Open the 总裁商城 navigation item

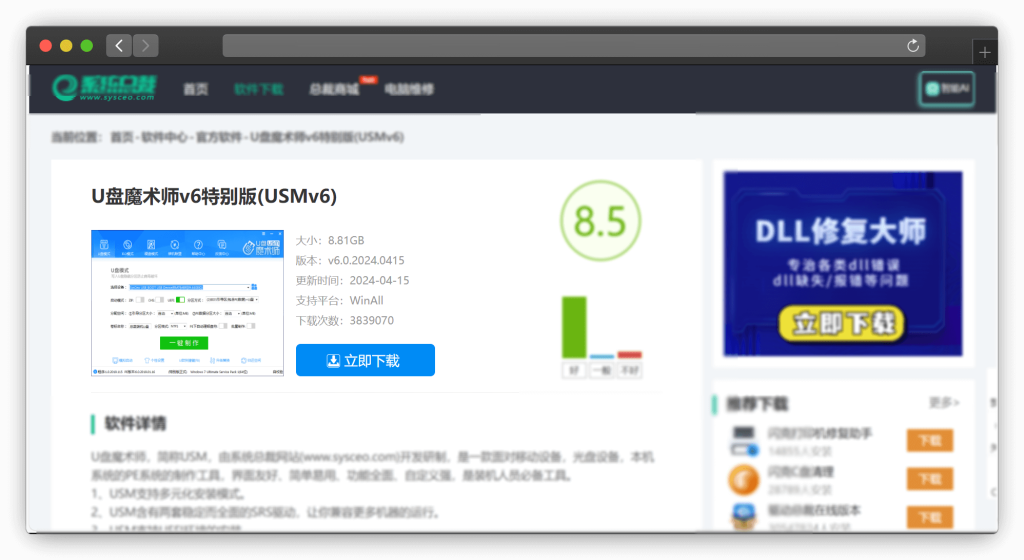pos(334,89)
